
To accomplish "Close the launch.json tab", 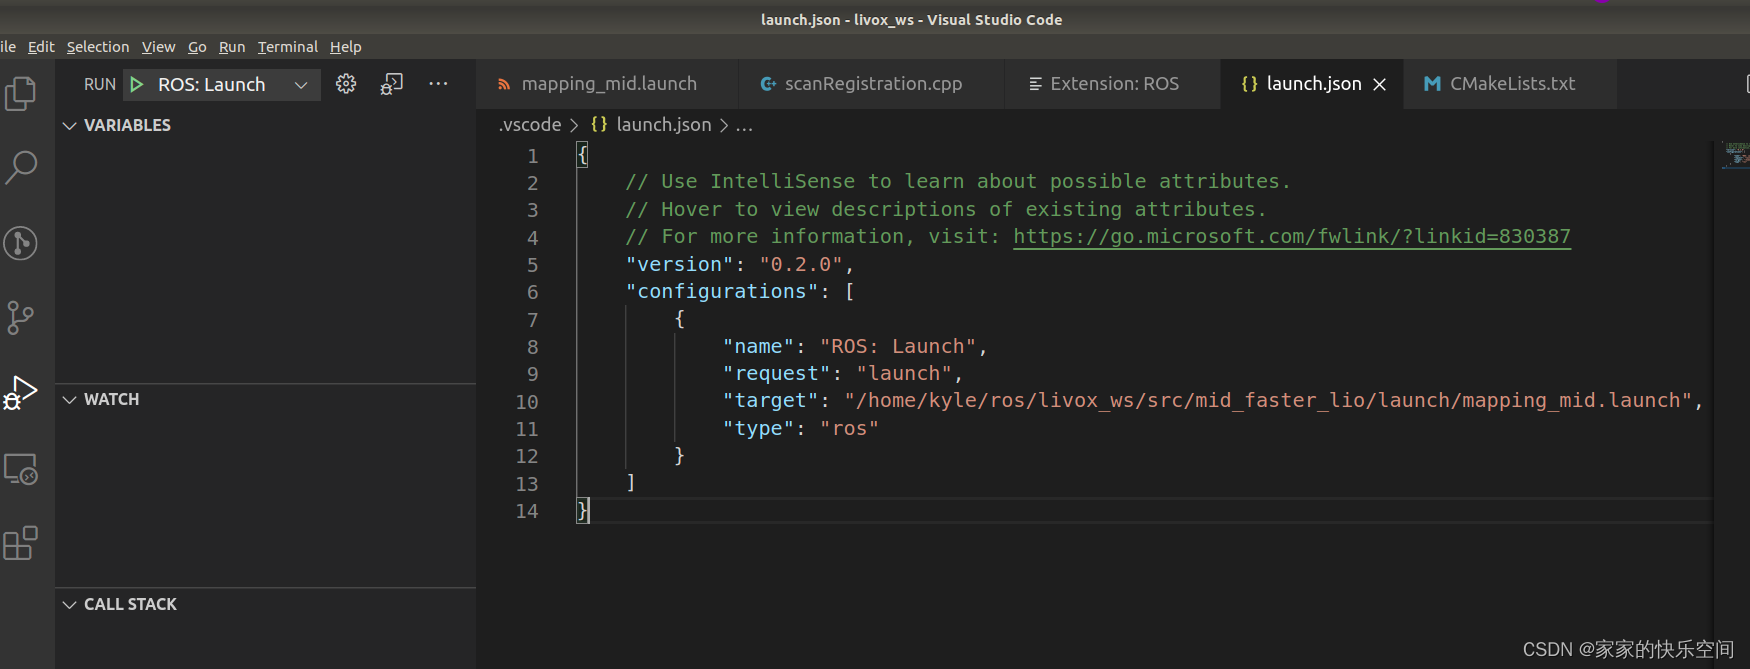I will coord(1380,85).
